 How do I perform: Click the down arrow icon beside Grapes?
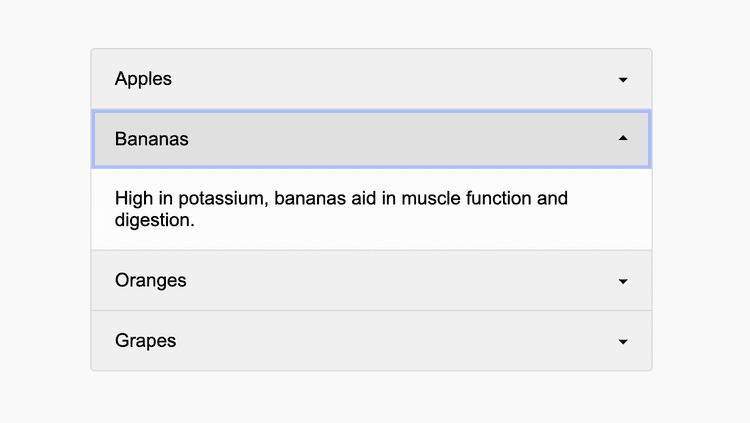(x=623, y=341)
